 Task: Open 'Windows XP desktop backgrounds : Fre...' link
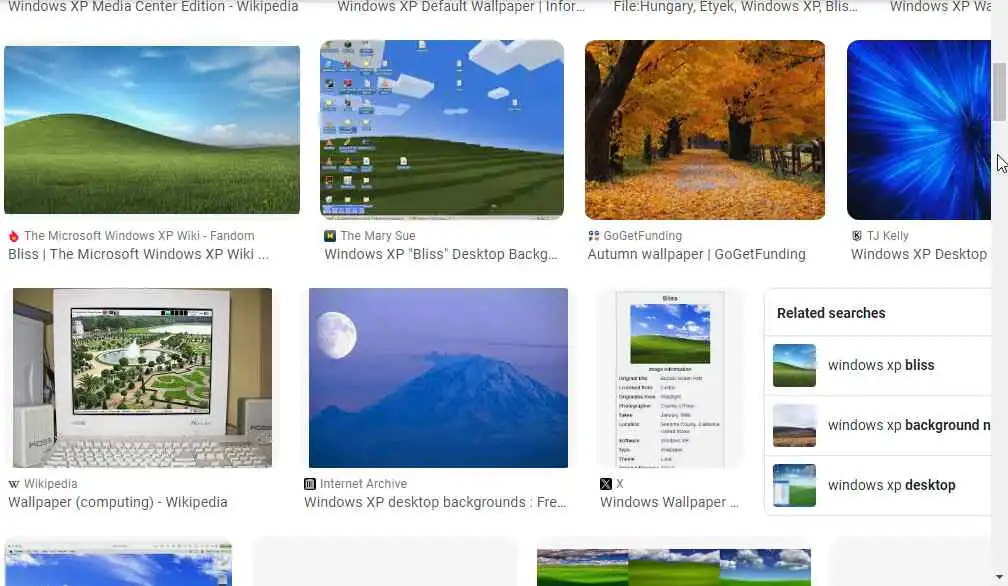tap(435, 502)
